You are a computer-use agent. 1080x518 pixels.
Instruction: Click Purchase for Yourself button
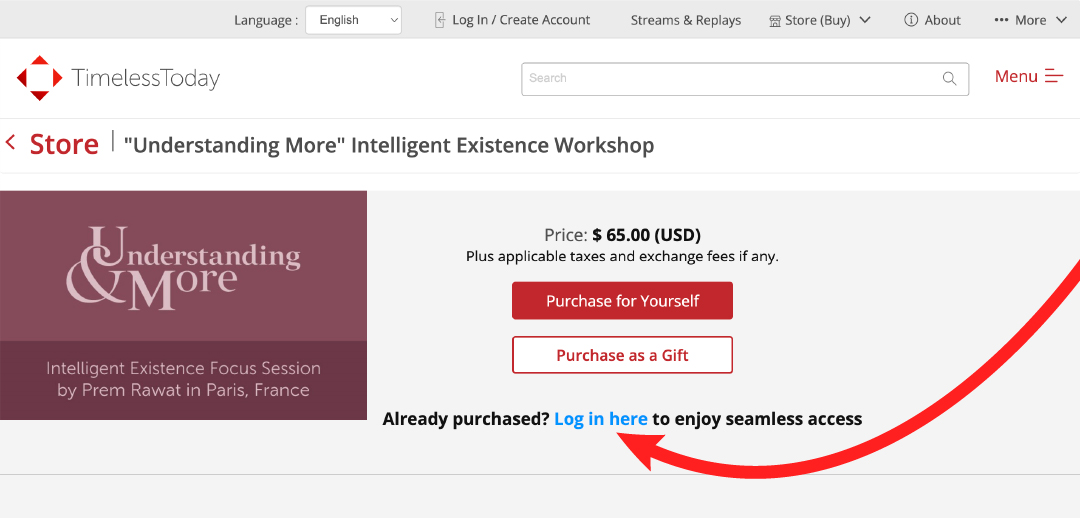[x=623, y=301]
